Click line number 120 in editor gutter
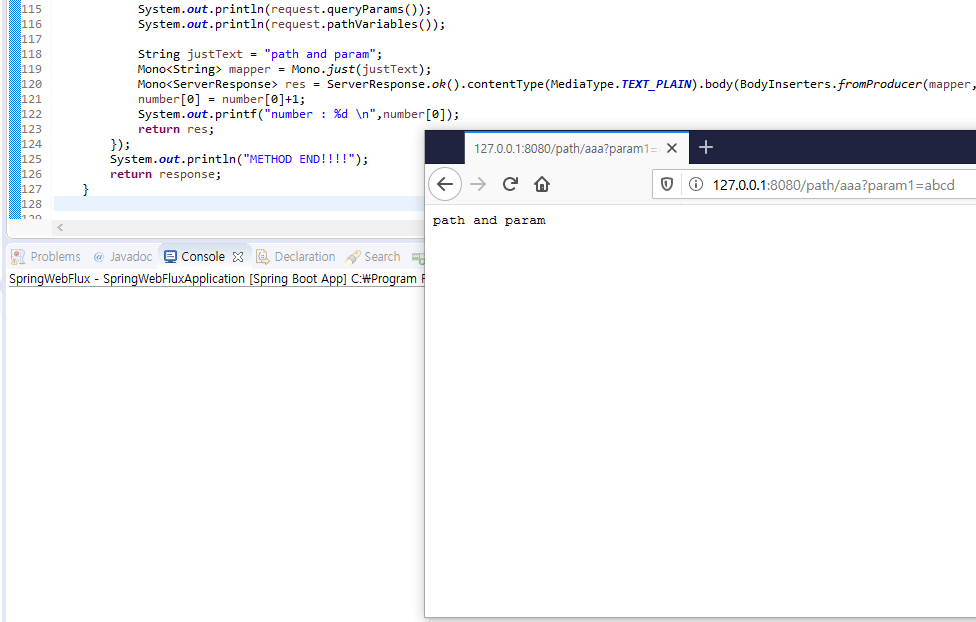The height and width of the screenshot is (622, 976). pos(32,84)
